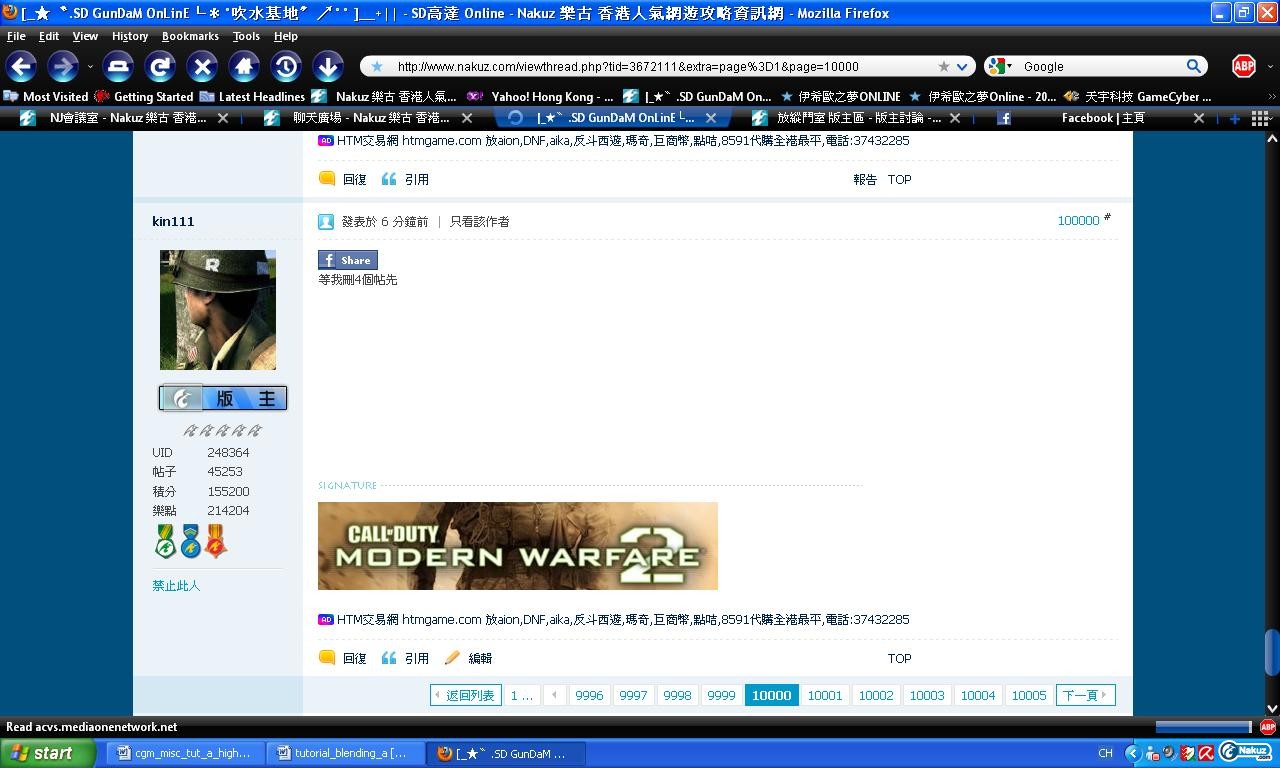Viewport: 1280px width, 768px height.
Task: Click the 報告 link
Action: pyautogui.click(x=865, y=180)
